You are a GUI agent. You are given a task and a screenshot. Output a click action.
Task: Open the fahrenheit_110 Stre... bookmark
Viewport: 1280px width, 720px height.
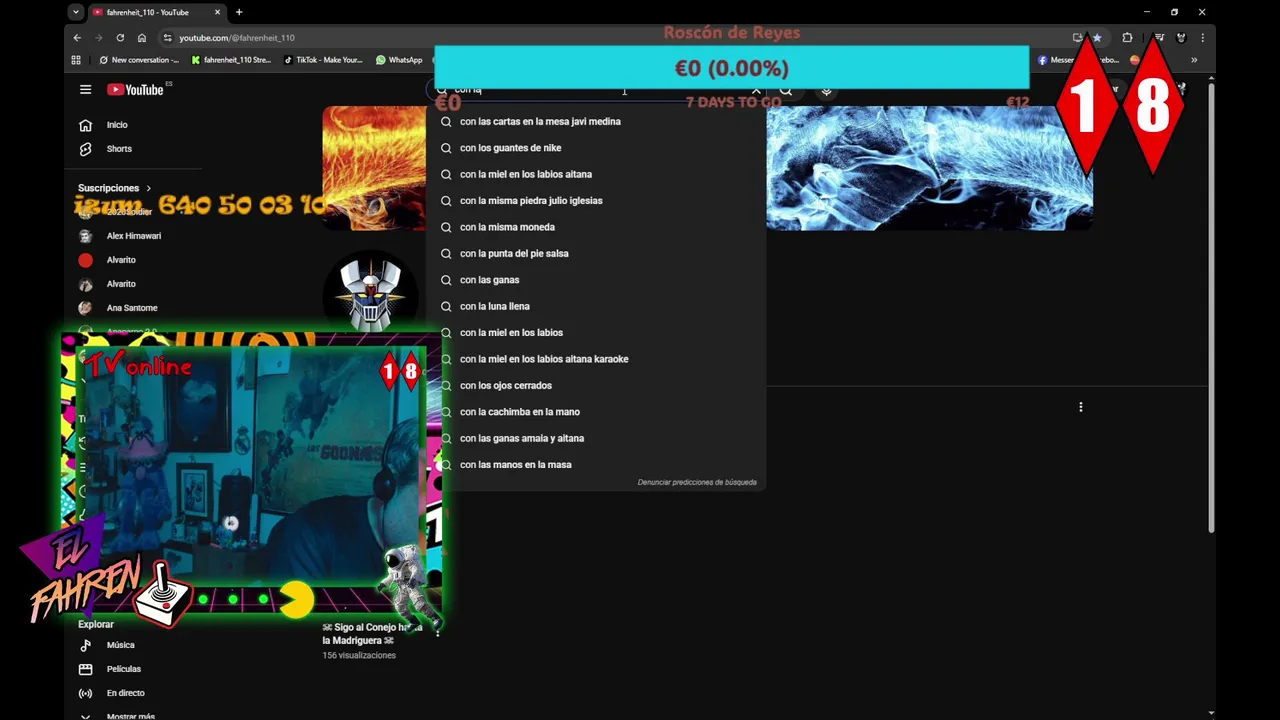[230, 60]
